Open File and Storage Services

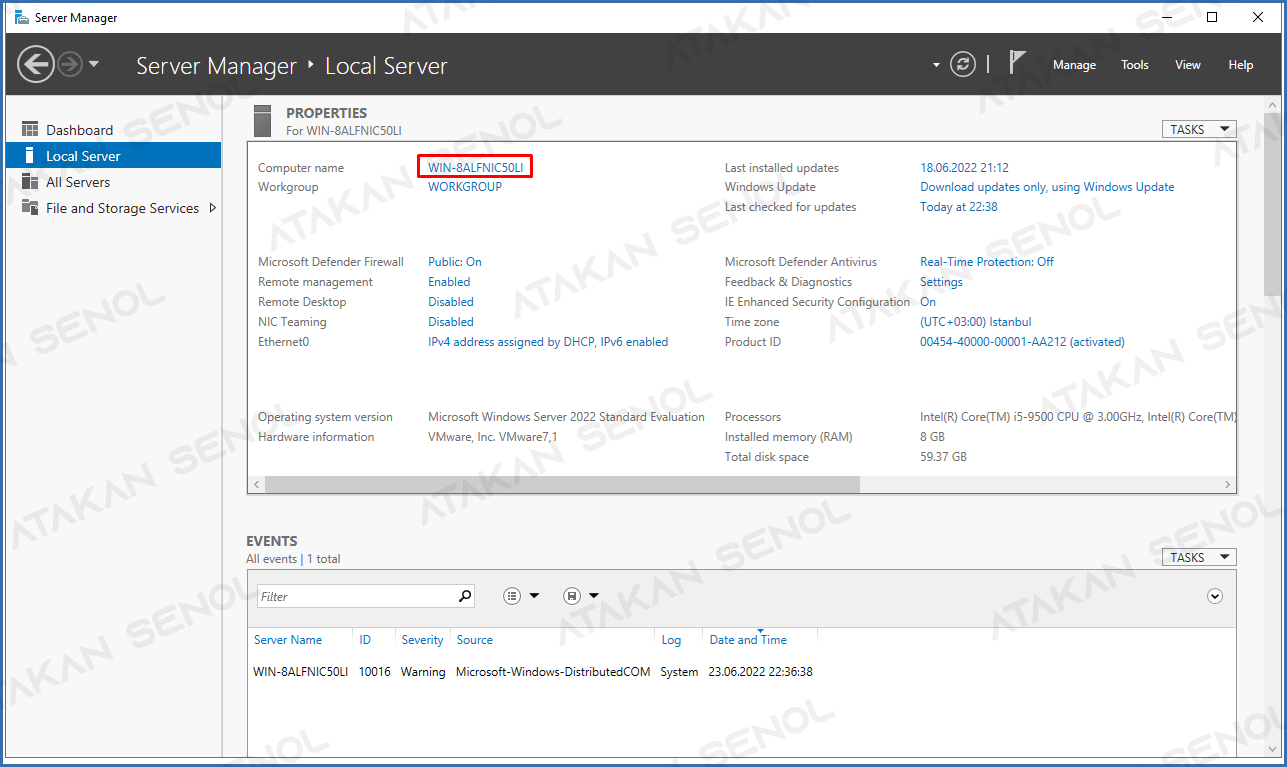coord(122,208)
